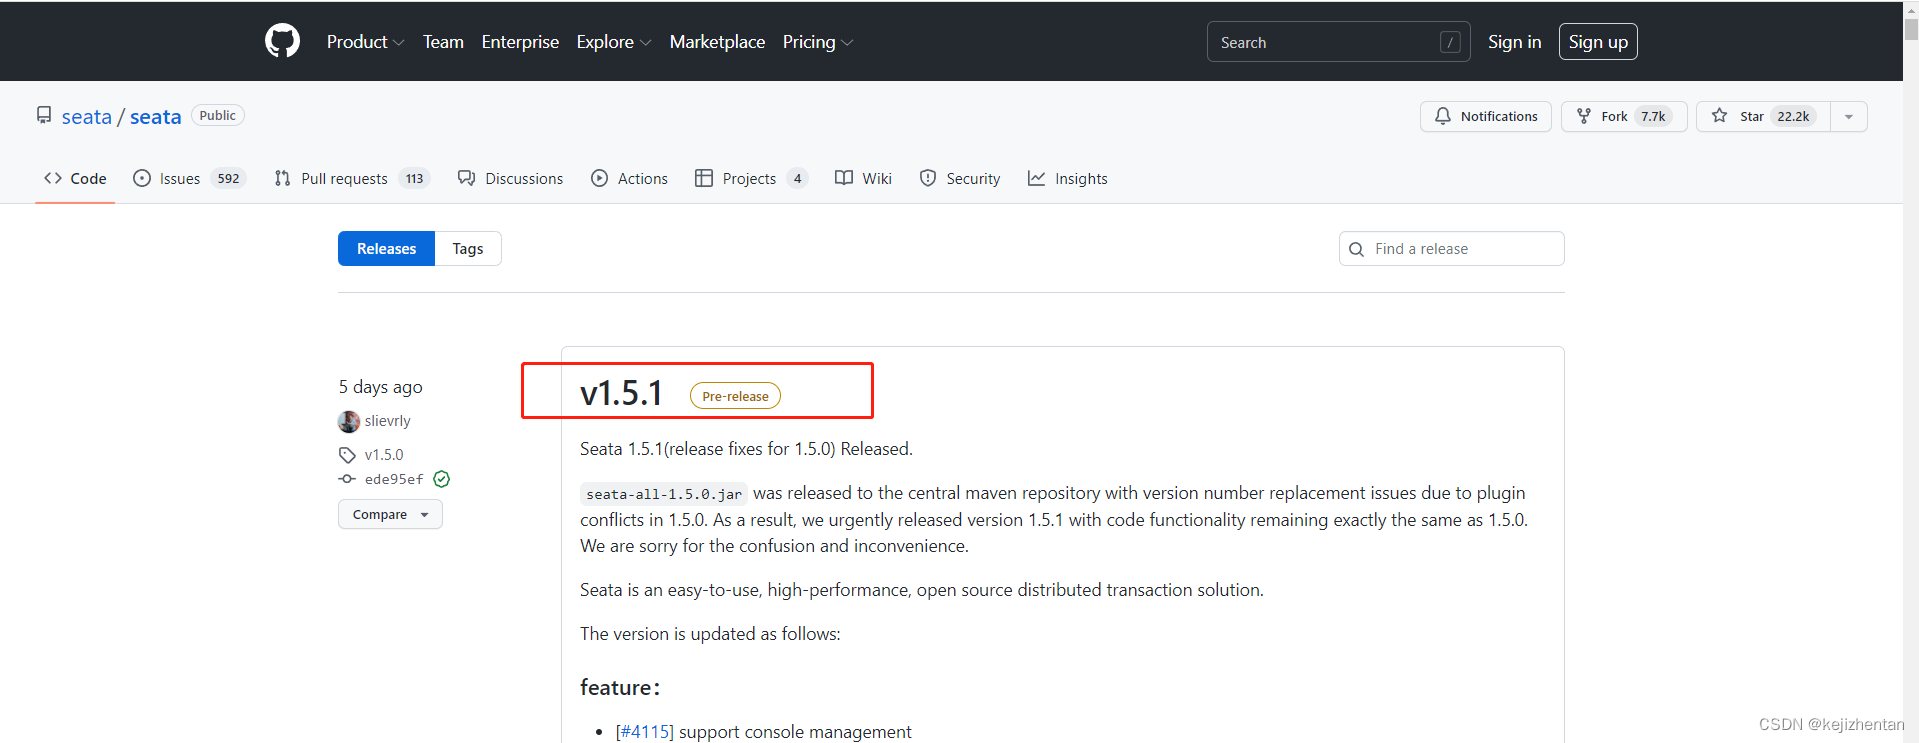Open the #4115 pull request link
The image size is (1919, 743).
tap(645, 732)
